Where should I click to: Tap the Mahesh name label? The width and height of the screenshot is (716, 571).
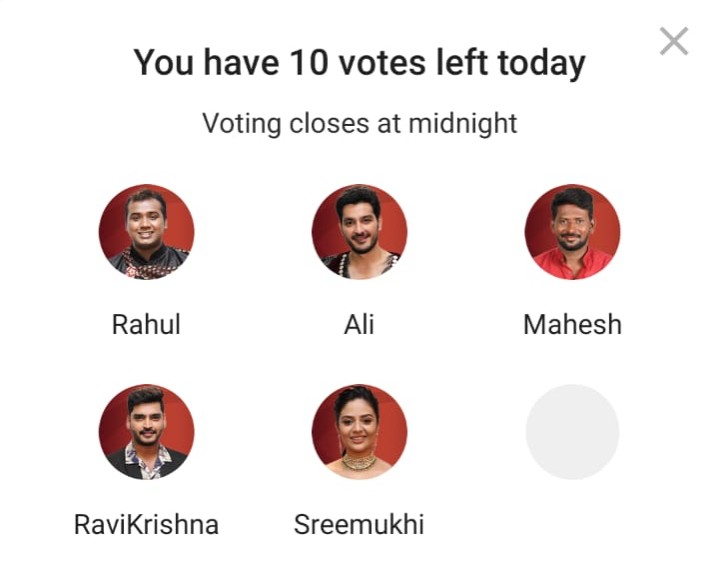point(573,324)
